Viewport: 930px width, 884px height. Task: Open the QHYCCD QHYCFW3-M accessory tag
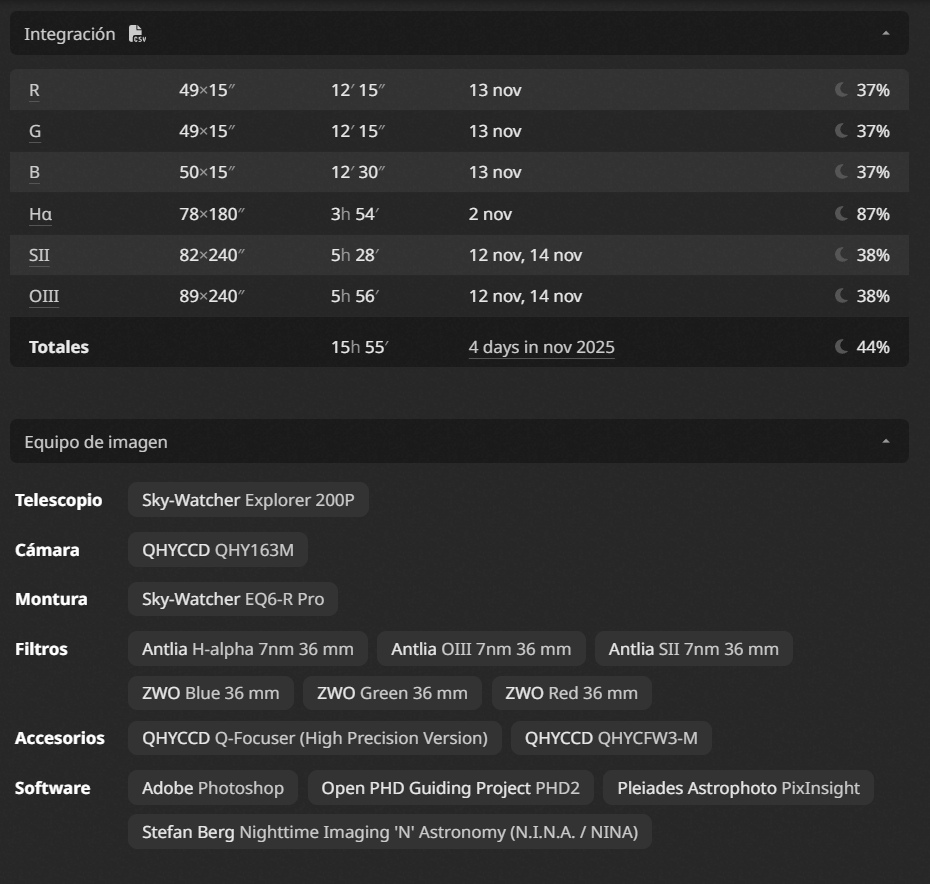[x=611, y=737]
